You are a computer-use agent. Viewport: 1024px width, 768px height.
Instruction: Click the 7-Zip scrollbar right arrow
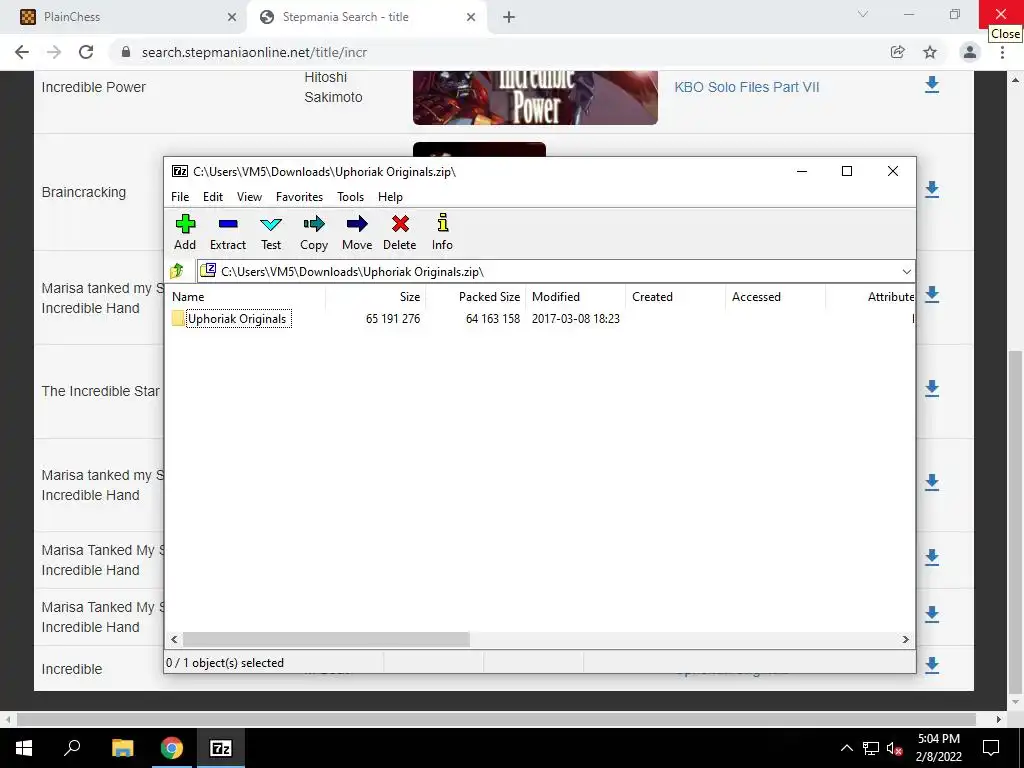click(x=905, y=639)
